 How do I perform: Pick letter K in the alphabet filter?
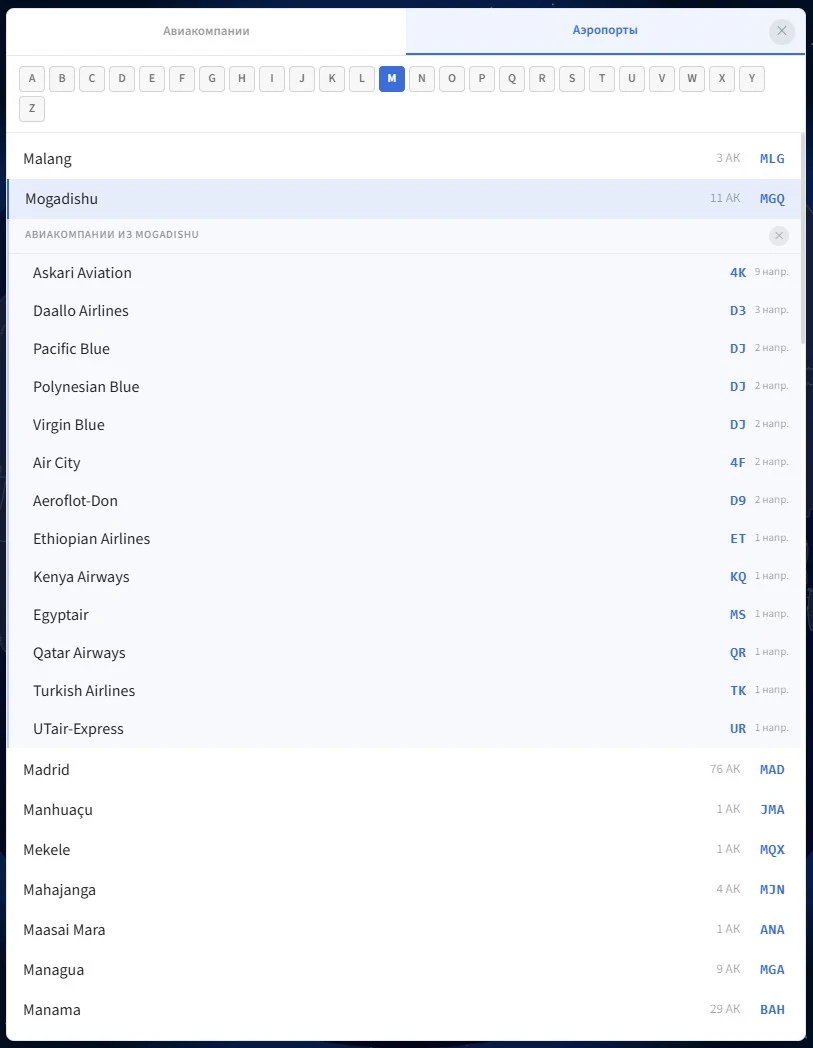click(332, 79)
